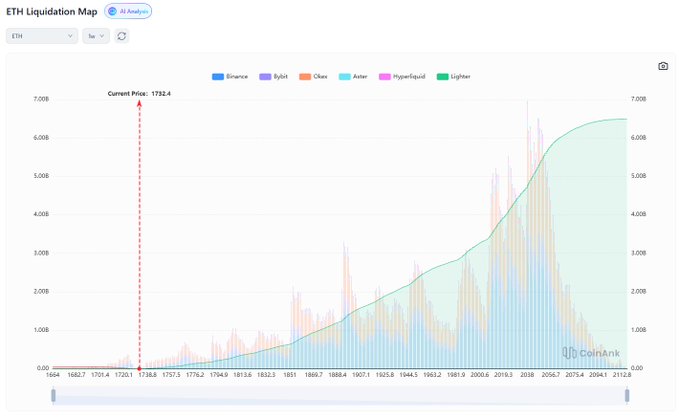Viewport: 679px width, 419px height.
Task: Click the 1907.1 x-axis label
Action: coord(361,375)
